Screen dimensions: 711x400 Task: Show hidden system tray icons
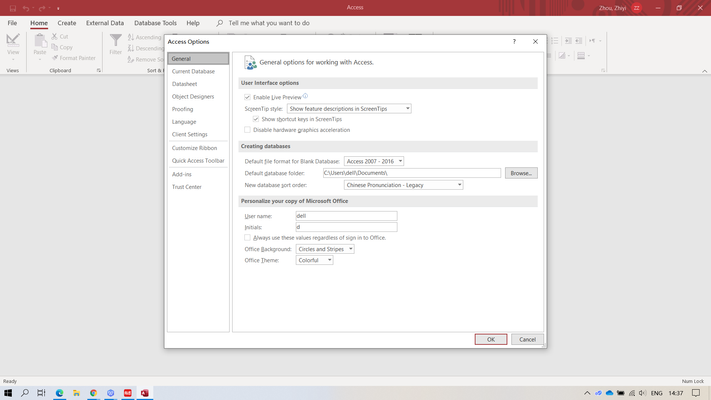point(587,393)
